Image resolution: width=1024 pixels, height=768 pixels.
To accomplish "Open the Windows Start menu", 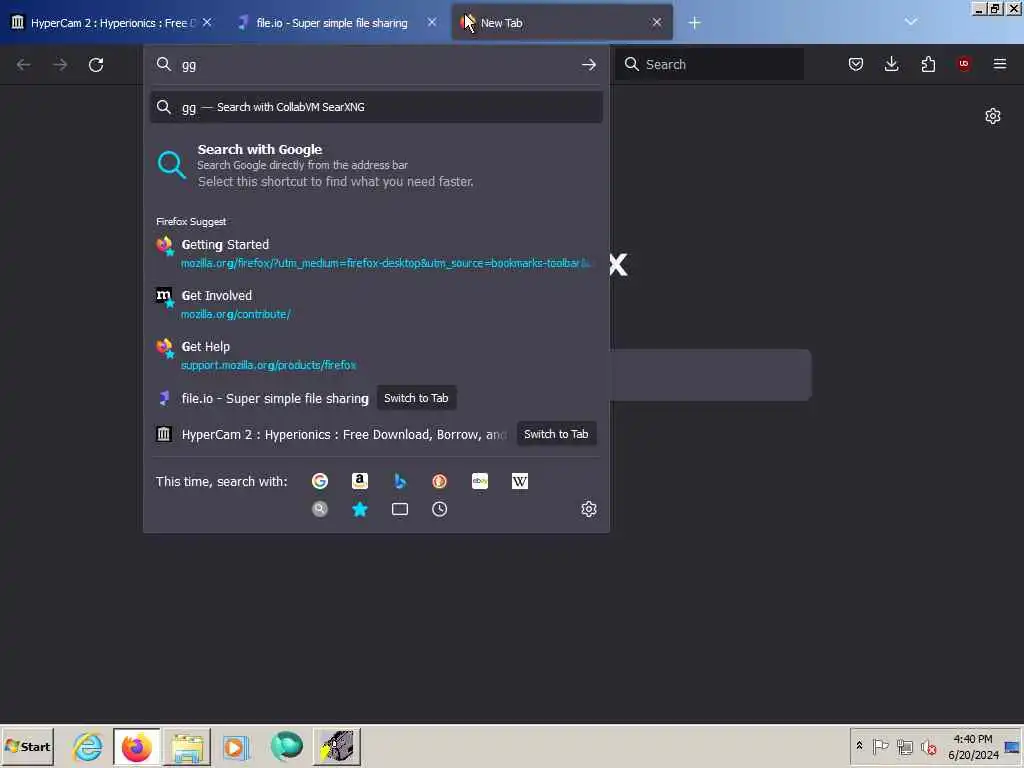I will (x=27, y=746).
